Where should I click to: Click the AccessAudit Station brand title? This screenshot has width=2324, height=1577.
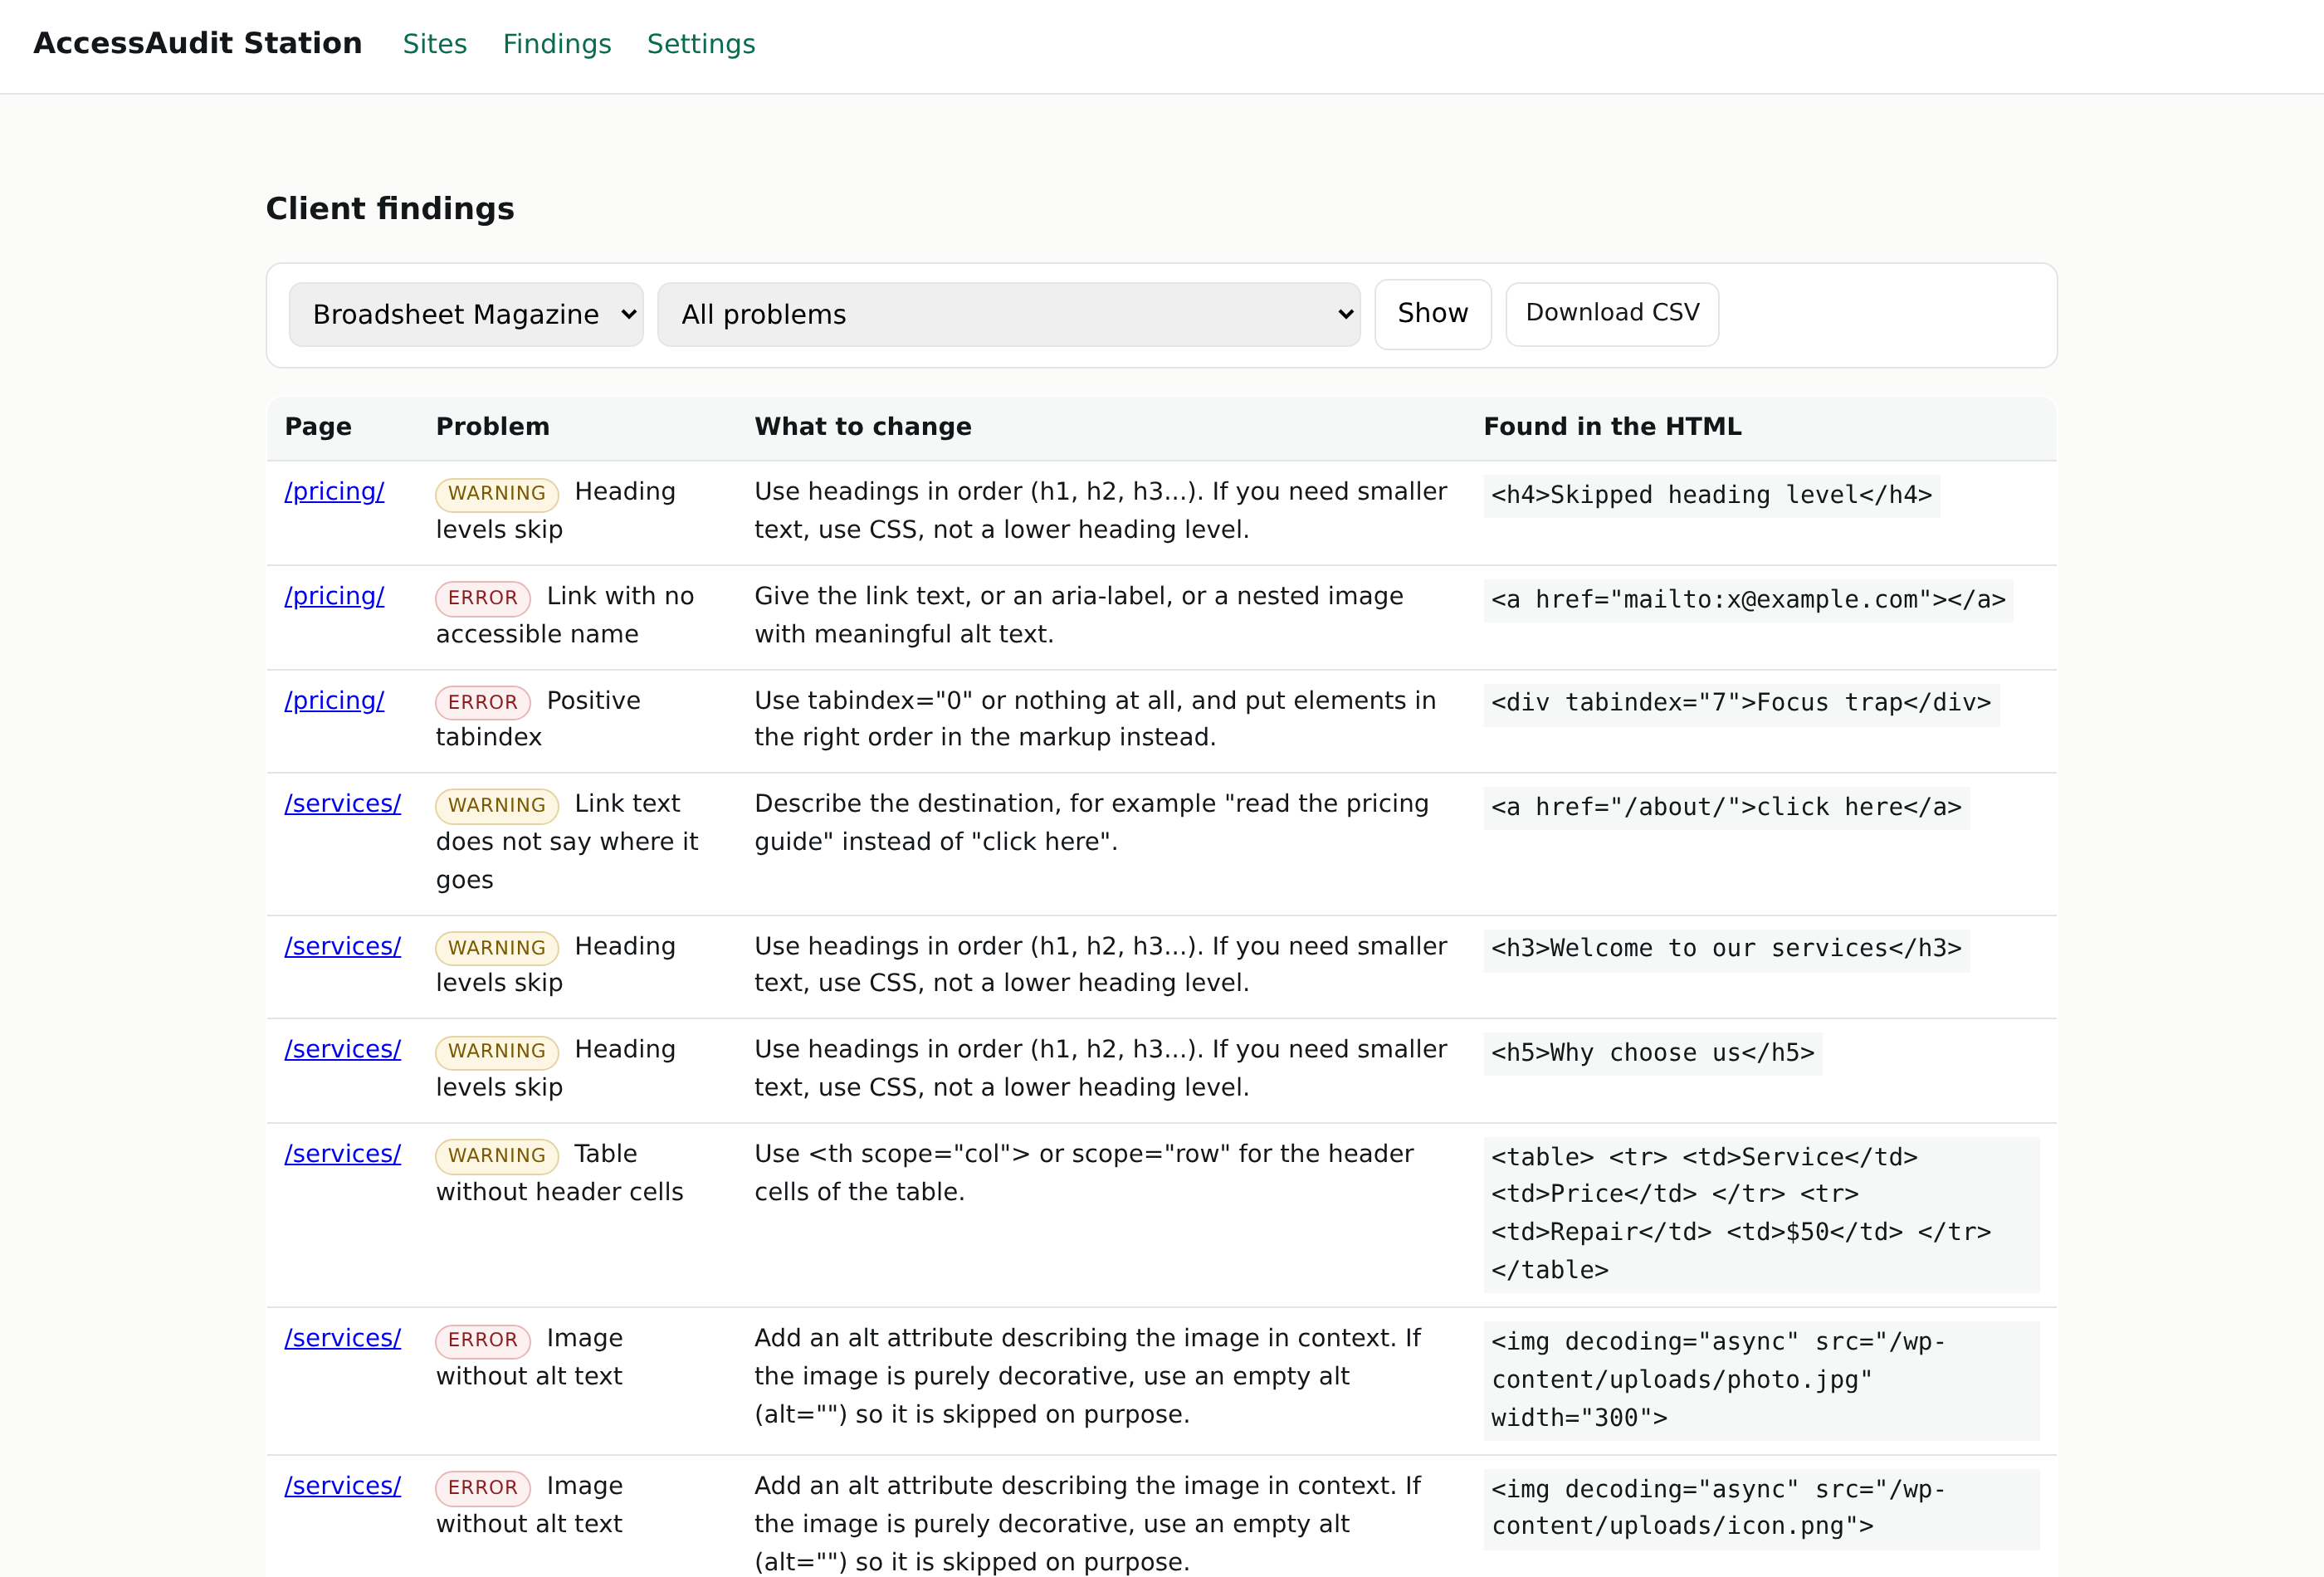coord(197,43)
